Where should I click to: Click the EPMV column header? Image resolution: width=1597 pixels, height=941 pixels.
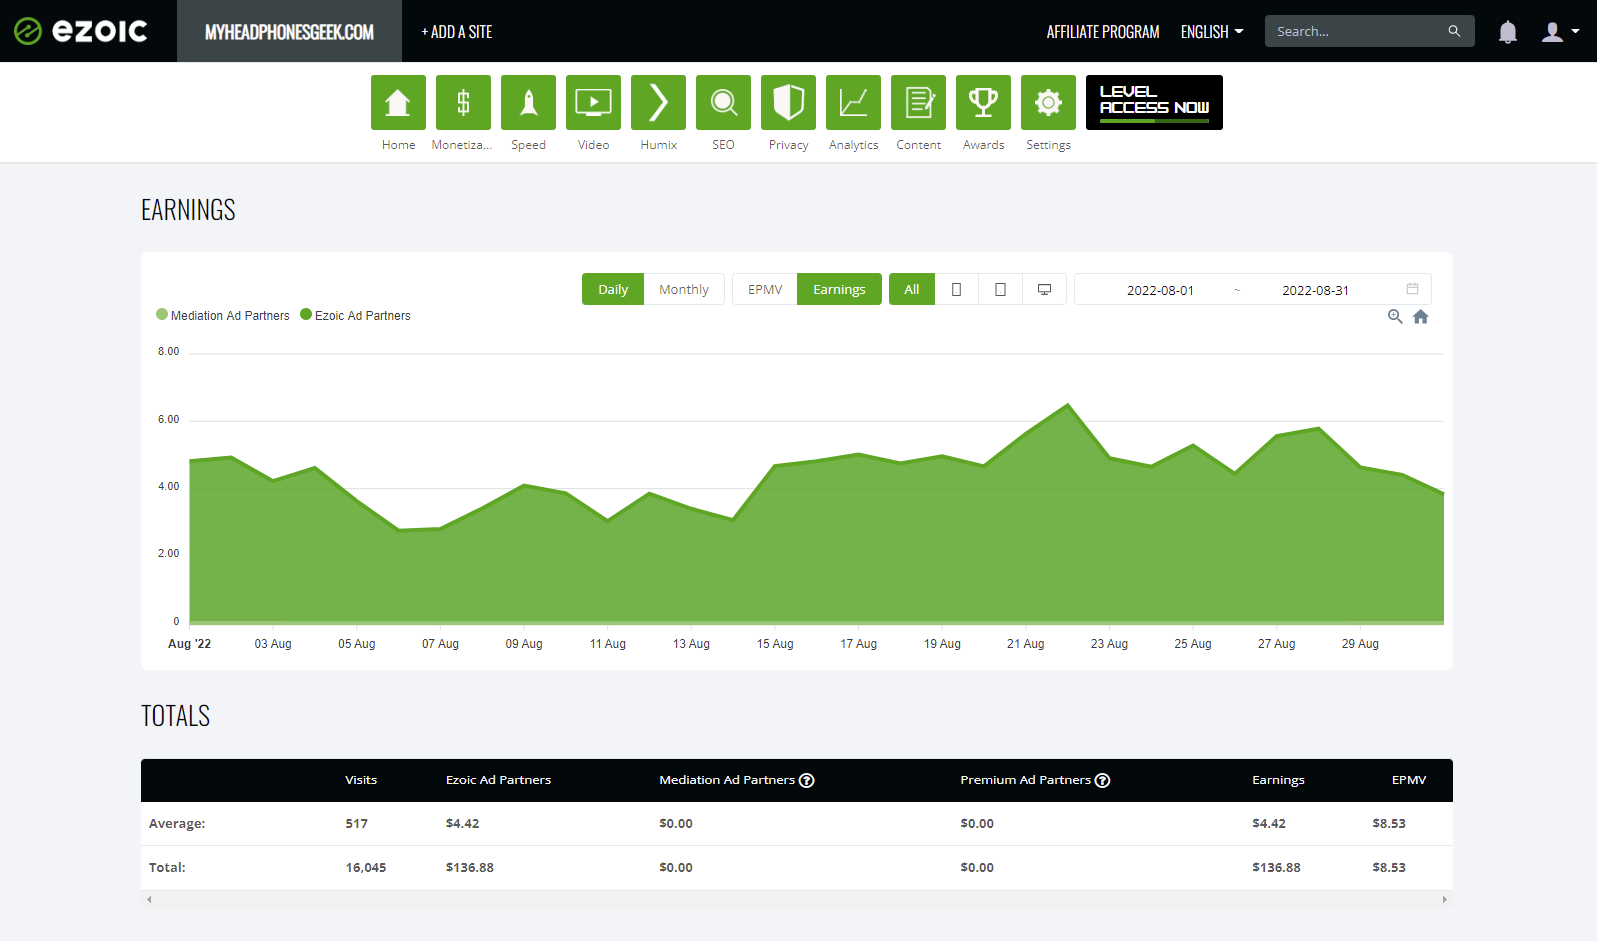[1409, 780]
